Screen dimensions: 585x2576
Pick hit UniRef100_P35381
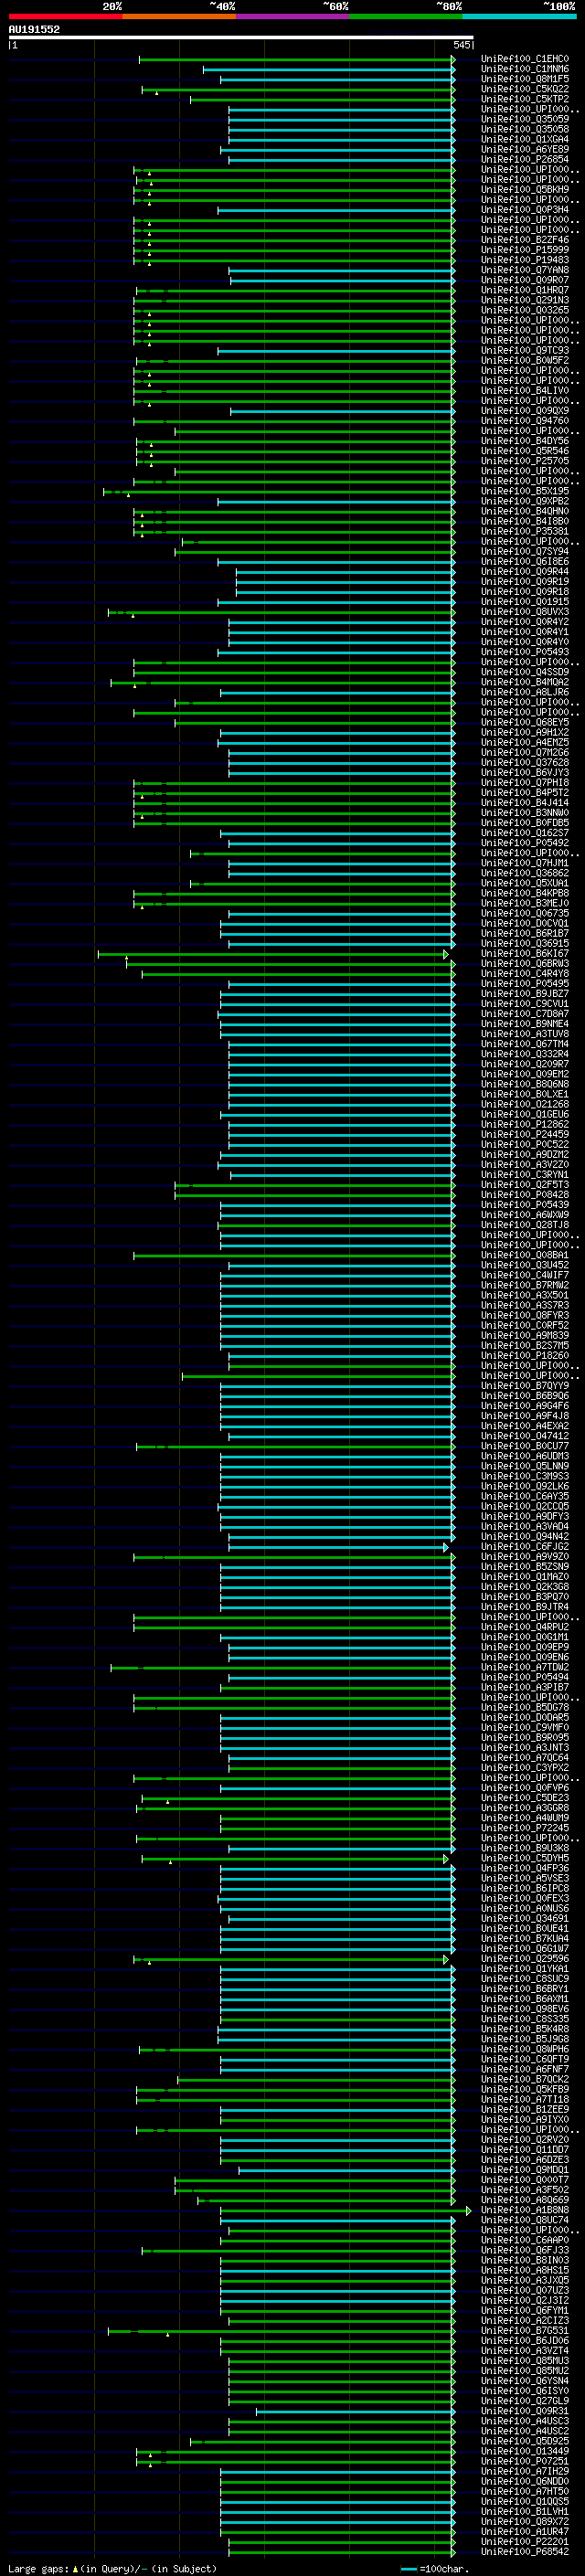click(524, 531)
